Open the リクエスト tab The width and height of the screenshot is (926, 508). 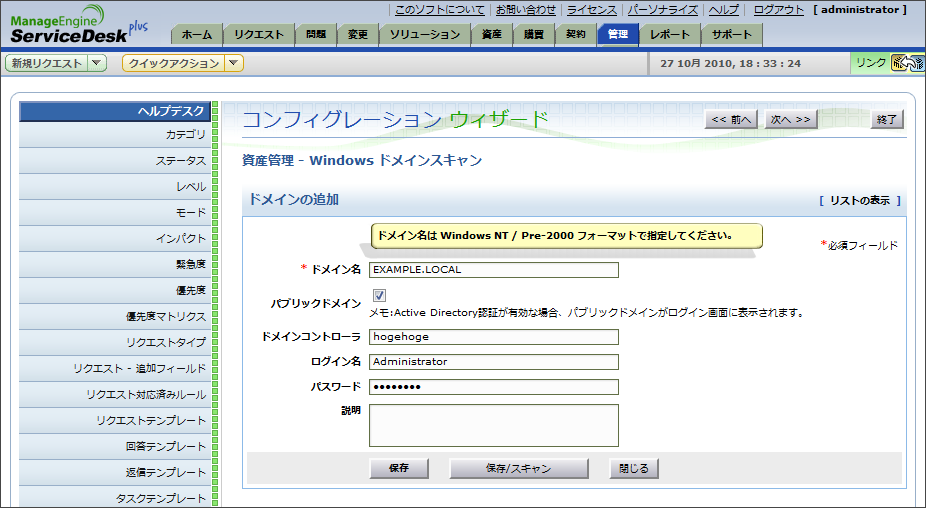click(259, 35)
